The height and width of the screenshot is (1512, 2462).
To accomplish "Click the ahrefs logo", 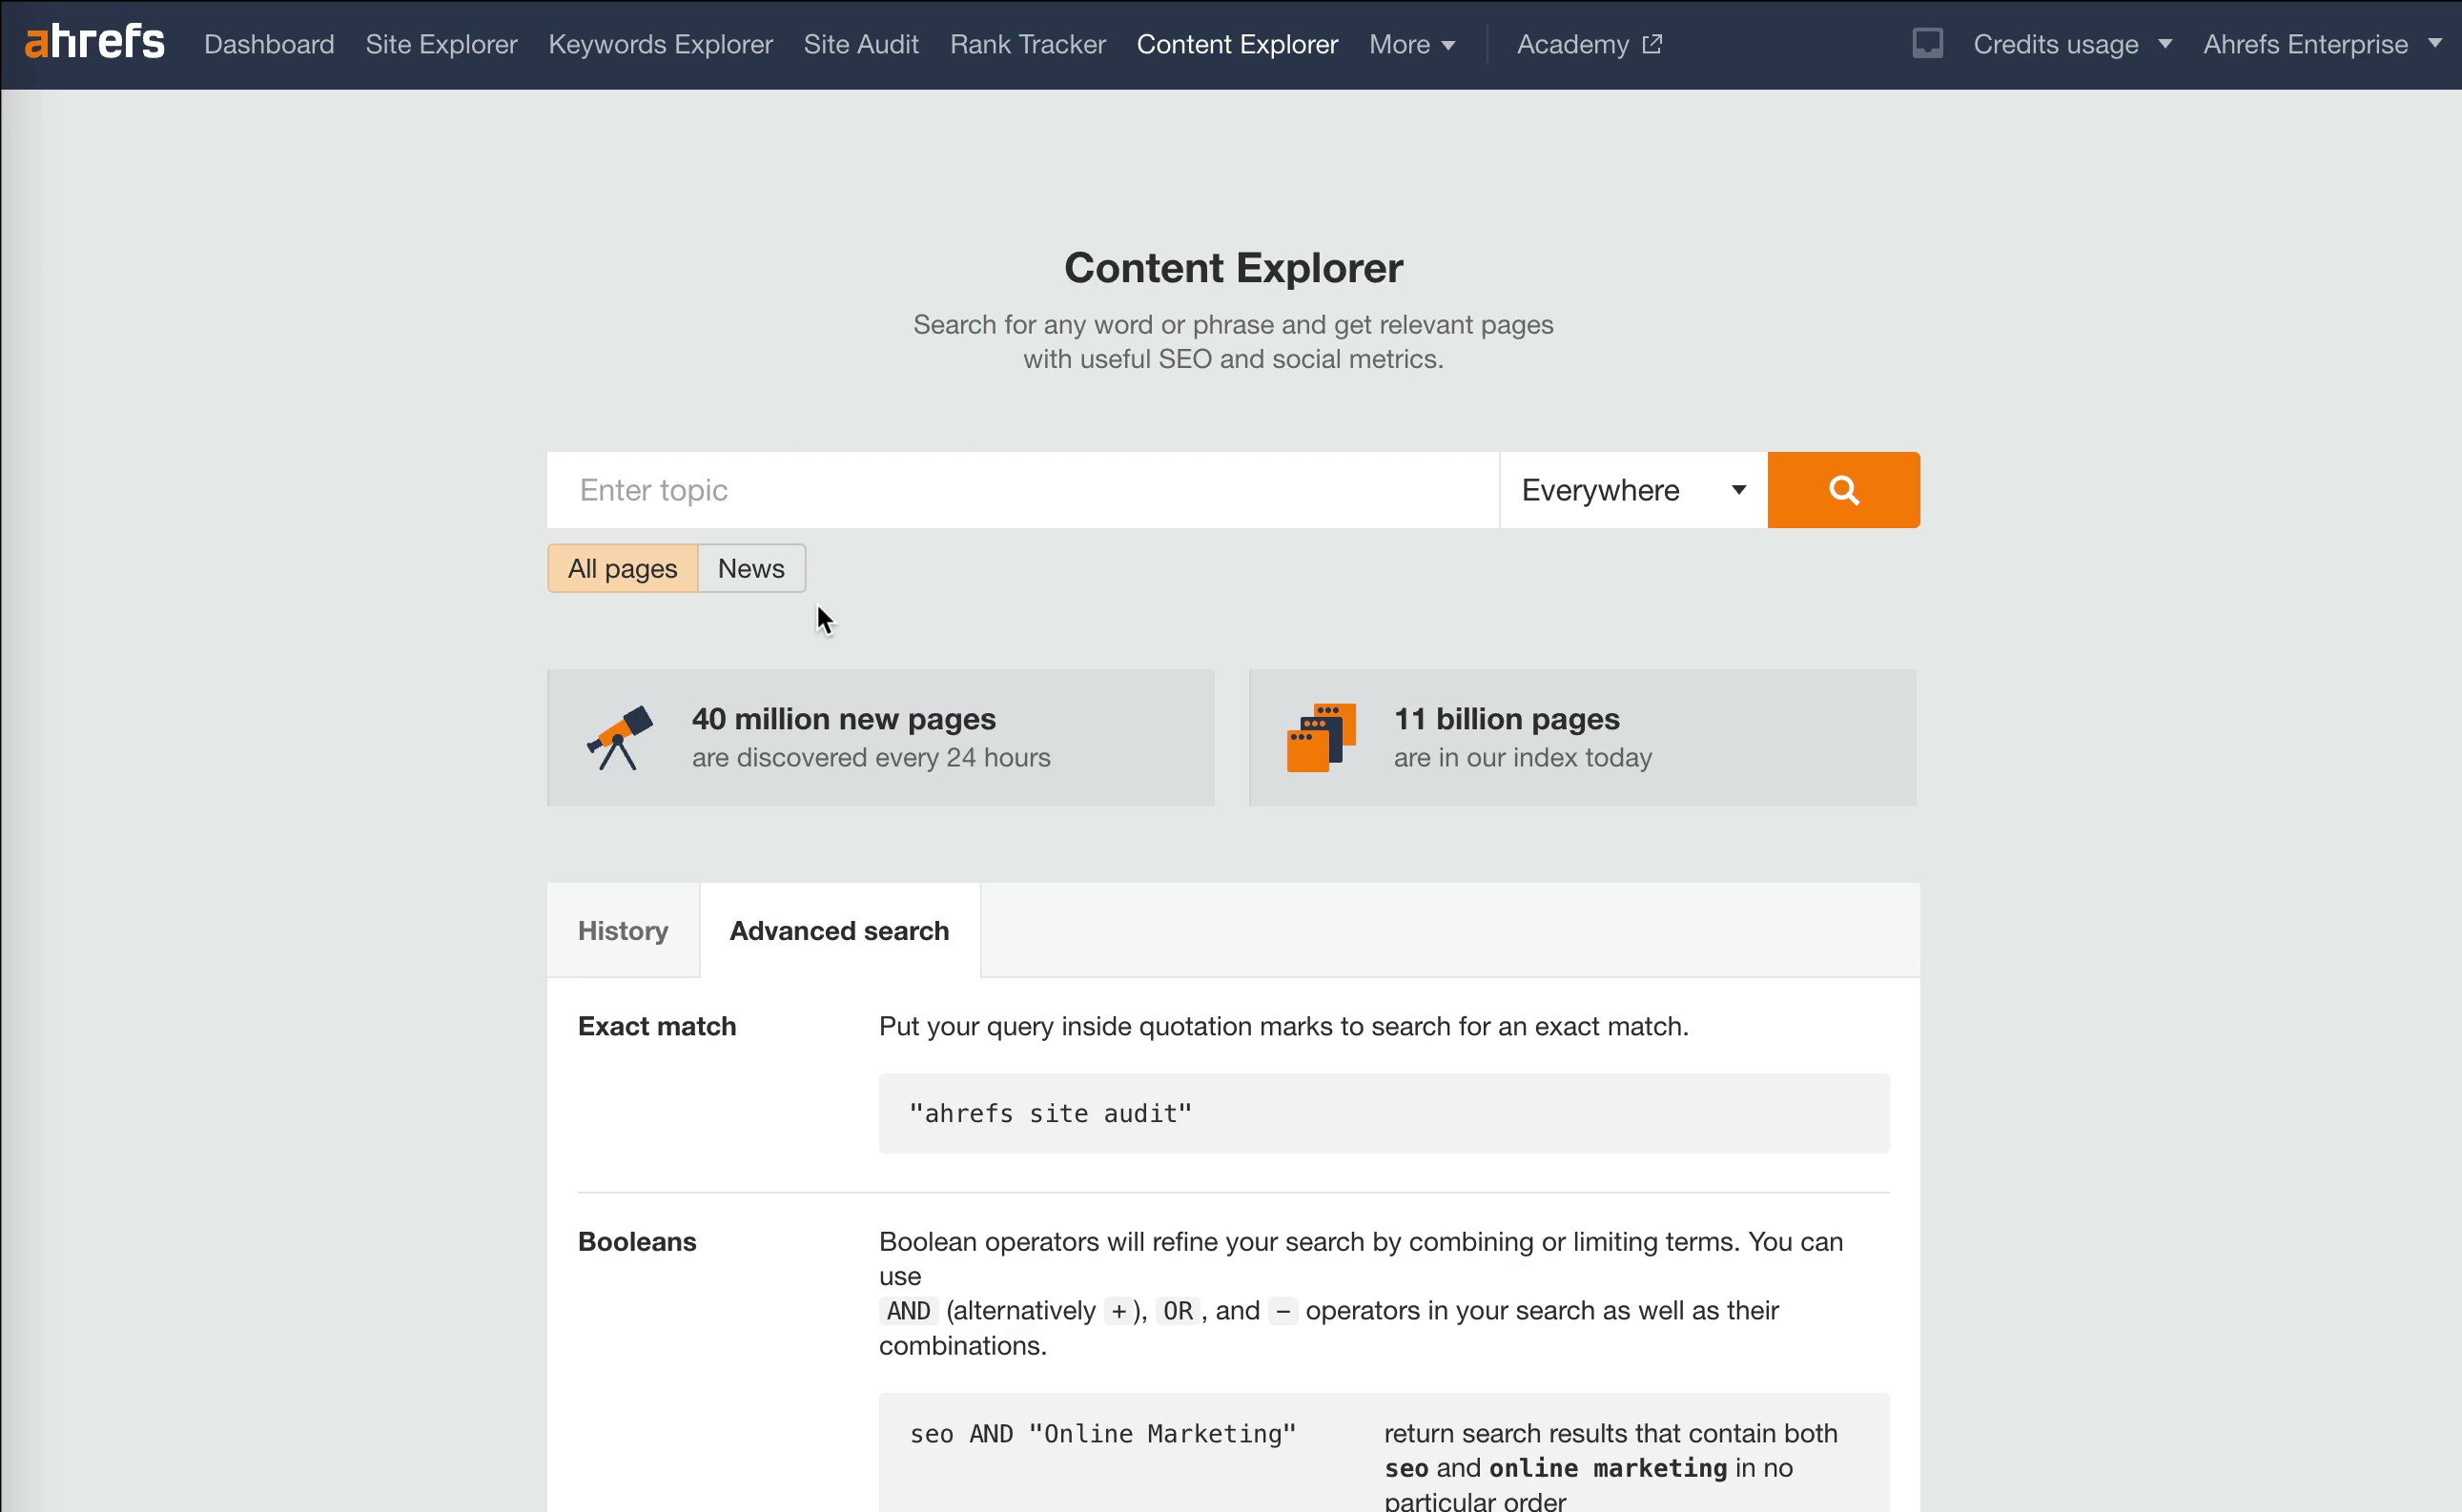I will click(x=95, y=43).
